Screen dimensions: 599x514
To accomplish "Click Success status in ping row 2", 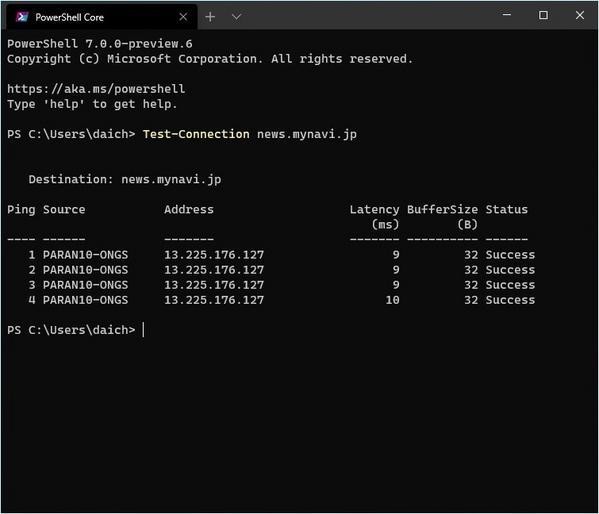I will click(x=510, y=270).
